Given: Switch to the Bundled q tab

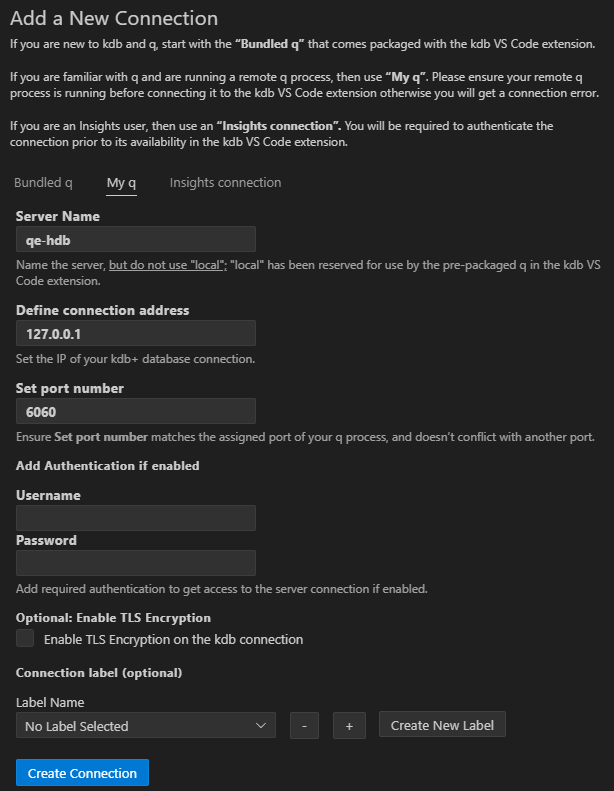Looking at the screenshot, I should pos(43,183).
